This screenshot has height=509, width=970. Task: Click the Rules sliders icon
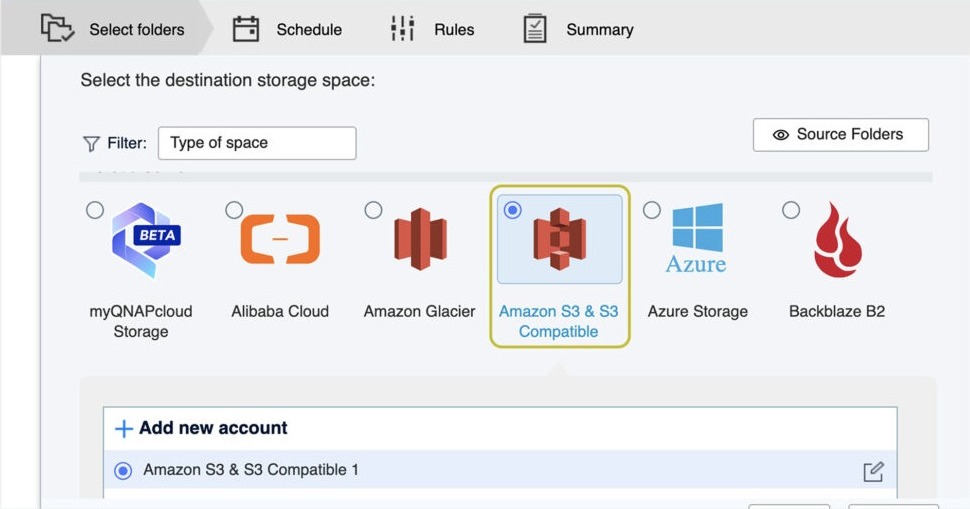pyautogui.click(x=403, y=29)
